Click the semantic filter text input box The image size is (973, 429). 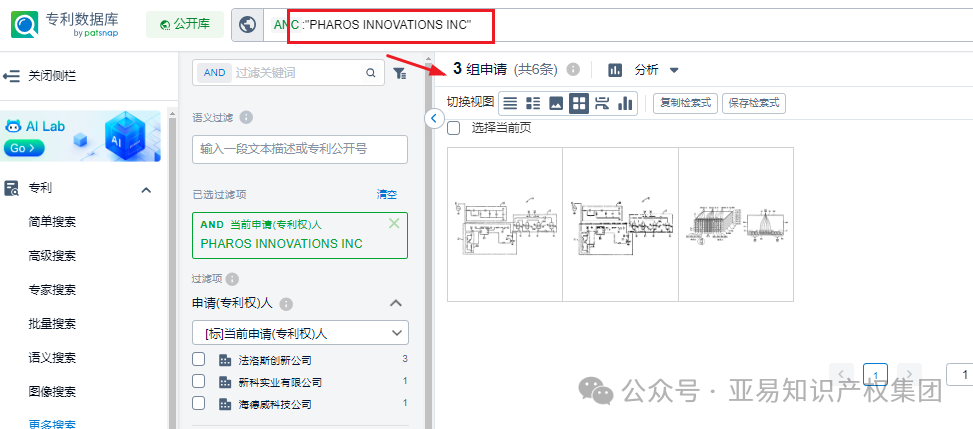300,150
